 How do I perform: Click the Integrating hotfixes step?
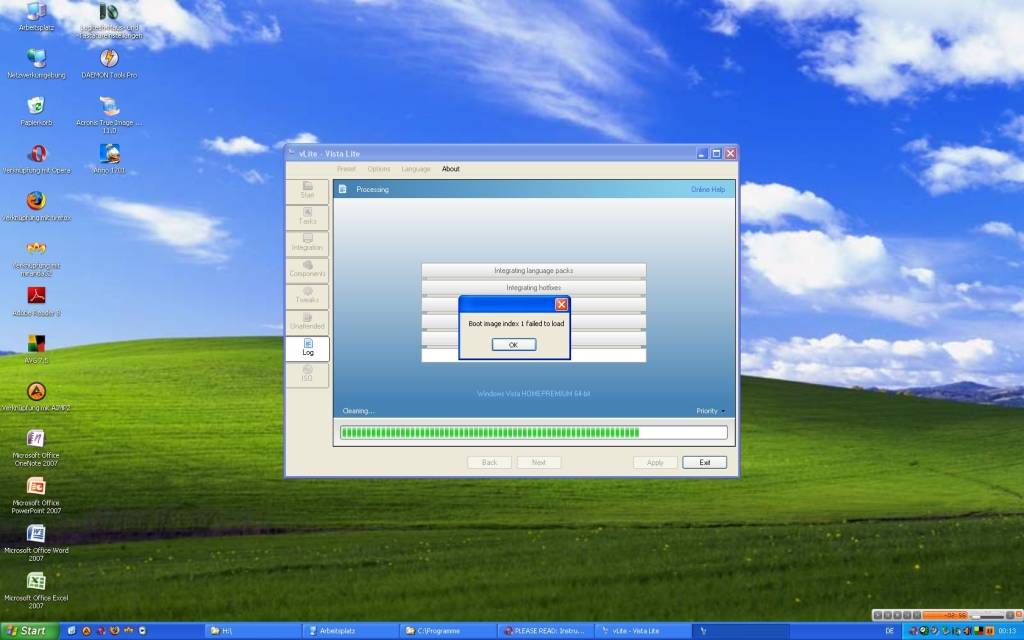(x=534, y=287)
